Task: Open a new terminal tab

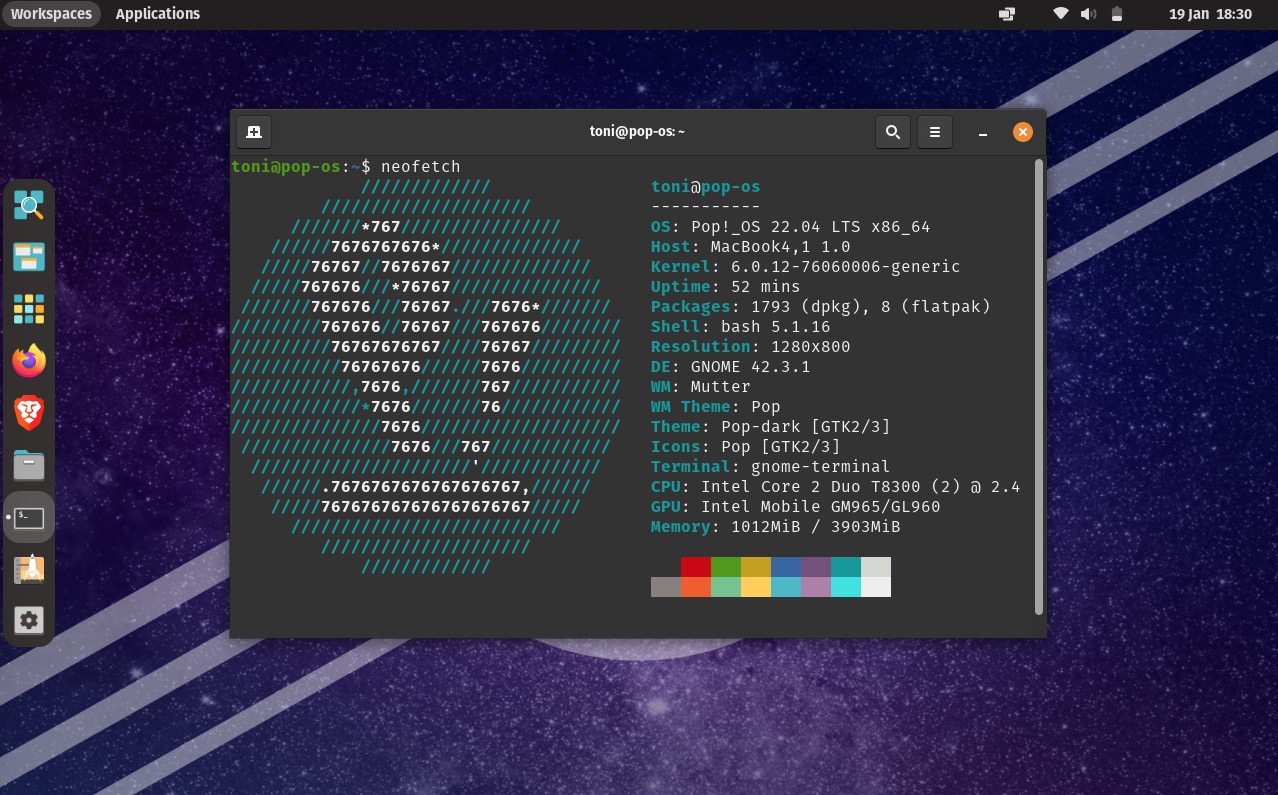Action: pos(254,132)
